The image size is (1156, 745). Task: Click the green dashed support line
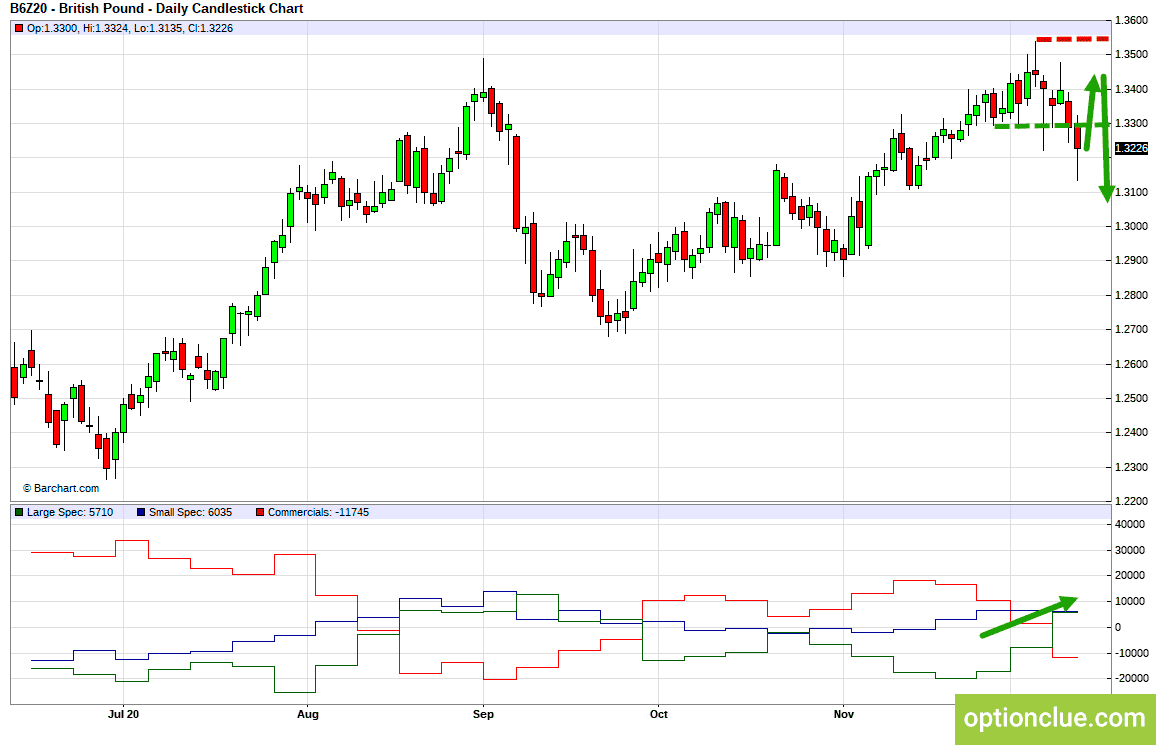coord(1051,126)
